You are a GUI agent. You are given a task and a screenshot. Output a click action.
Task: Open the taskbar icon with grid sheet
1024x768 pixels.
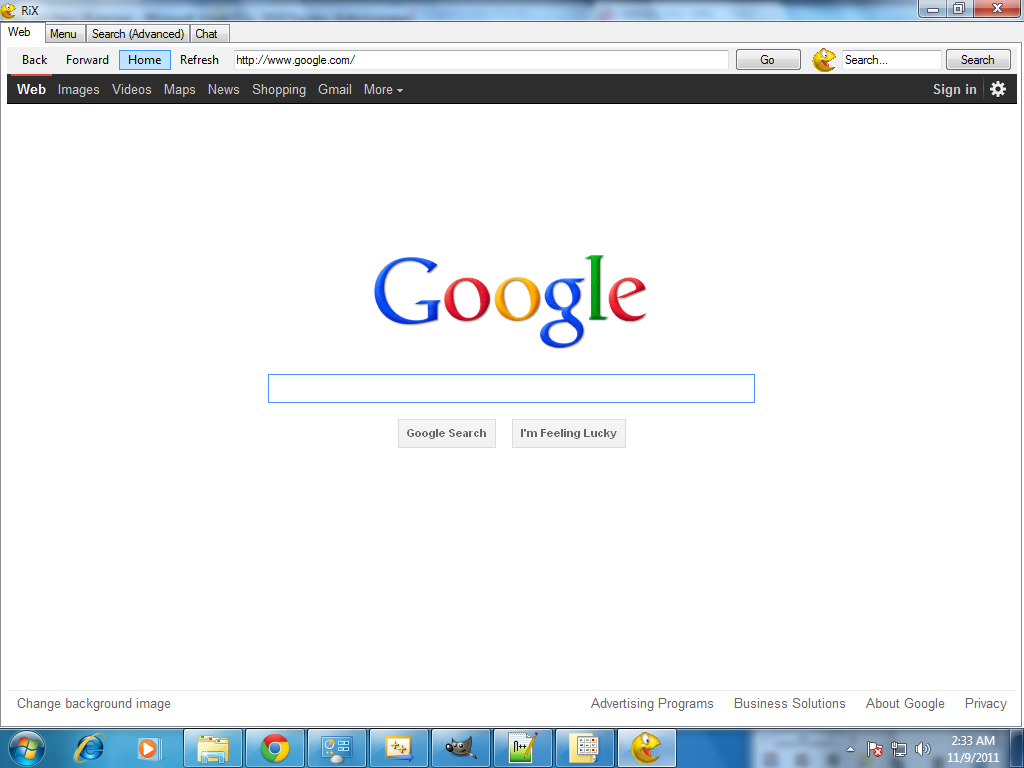(x=585, y=748)
